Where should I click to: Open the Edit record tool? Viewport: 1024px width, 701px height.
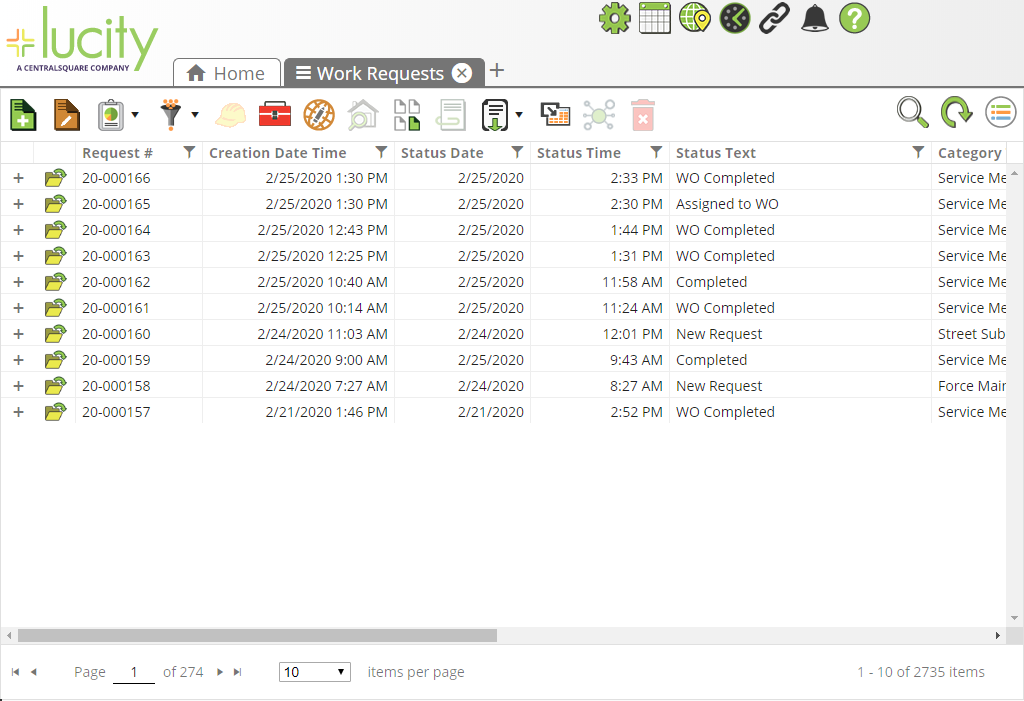pos(66,114)
